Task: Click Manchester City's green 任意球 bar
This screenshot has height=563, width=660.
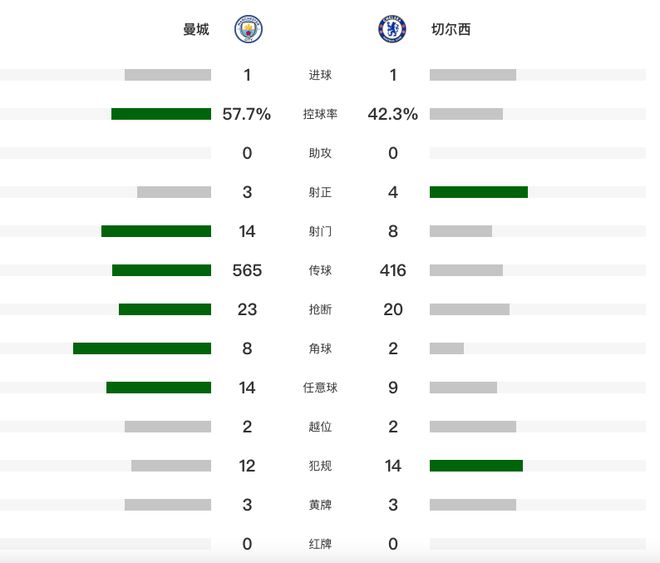Action: 158,387
